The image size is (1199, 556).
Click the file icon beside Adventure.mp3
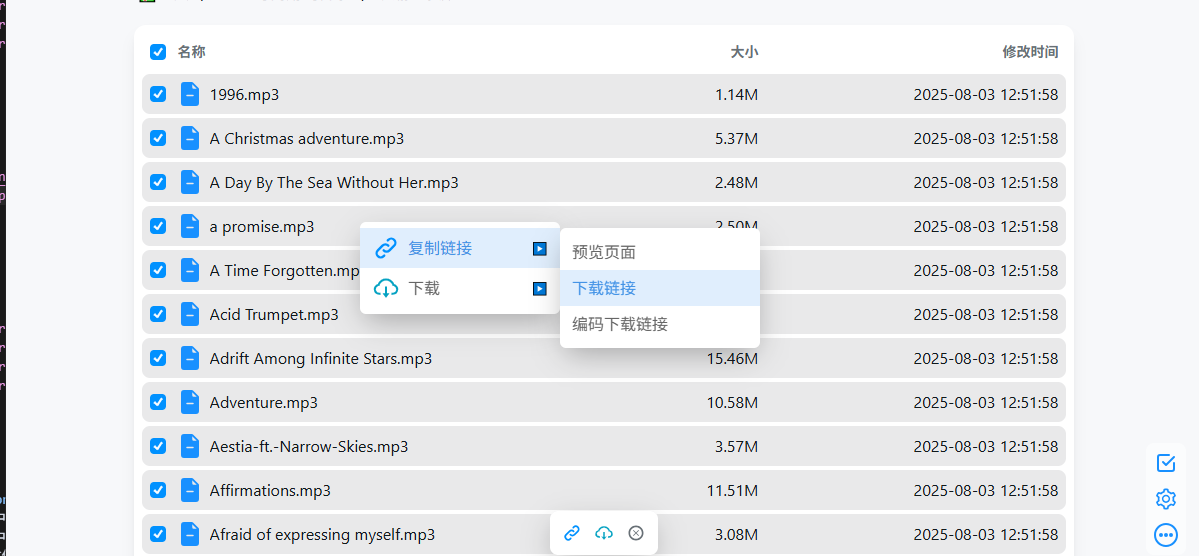[x=190, y=402]
